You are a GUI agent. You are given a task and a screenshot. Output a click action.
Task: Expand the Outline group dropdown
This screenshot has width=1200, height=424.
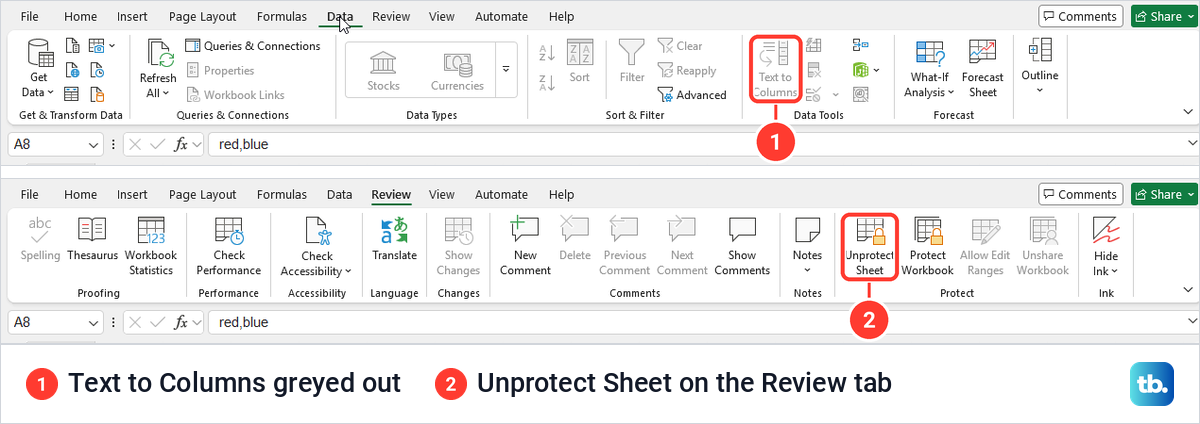click(x=1039, y=90)
